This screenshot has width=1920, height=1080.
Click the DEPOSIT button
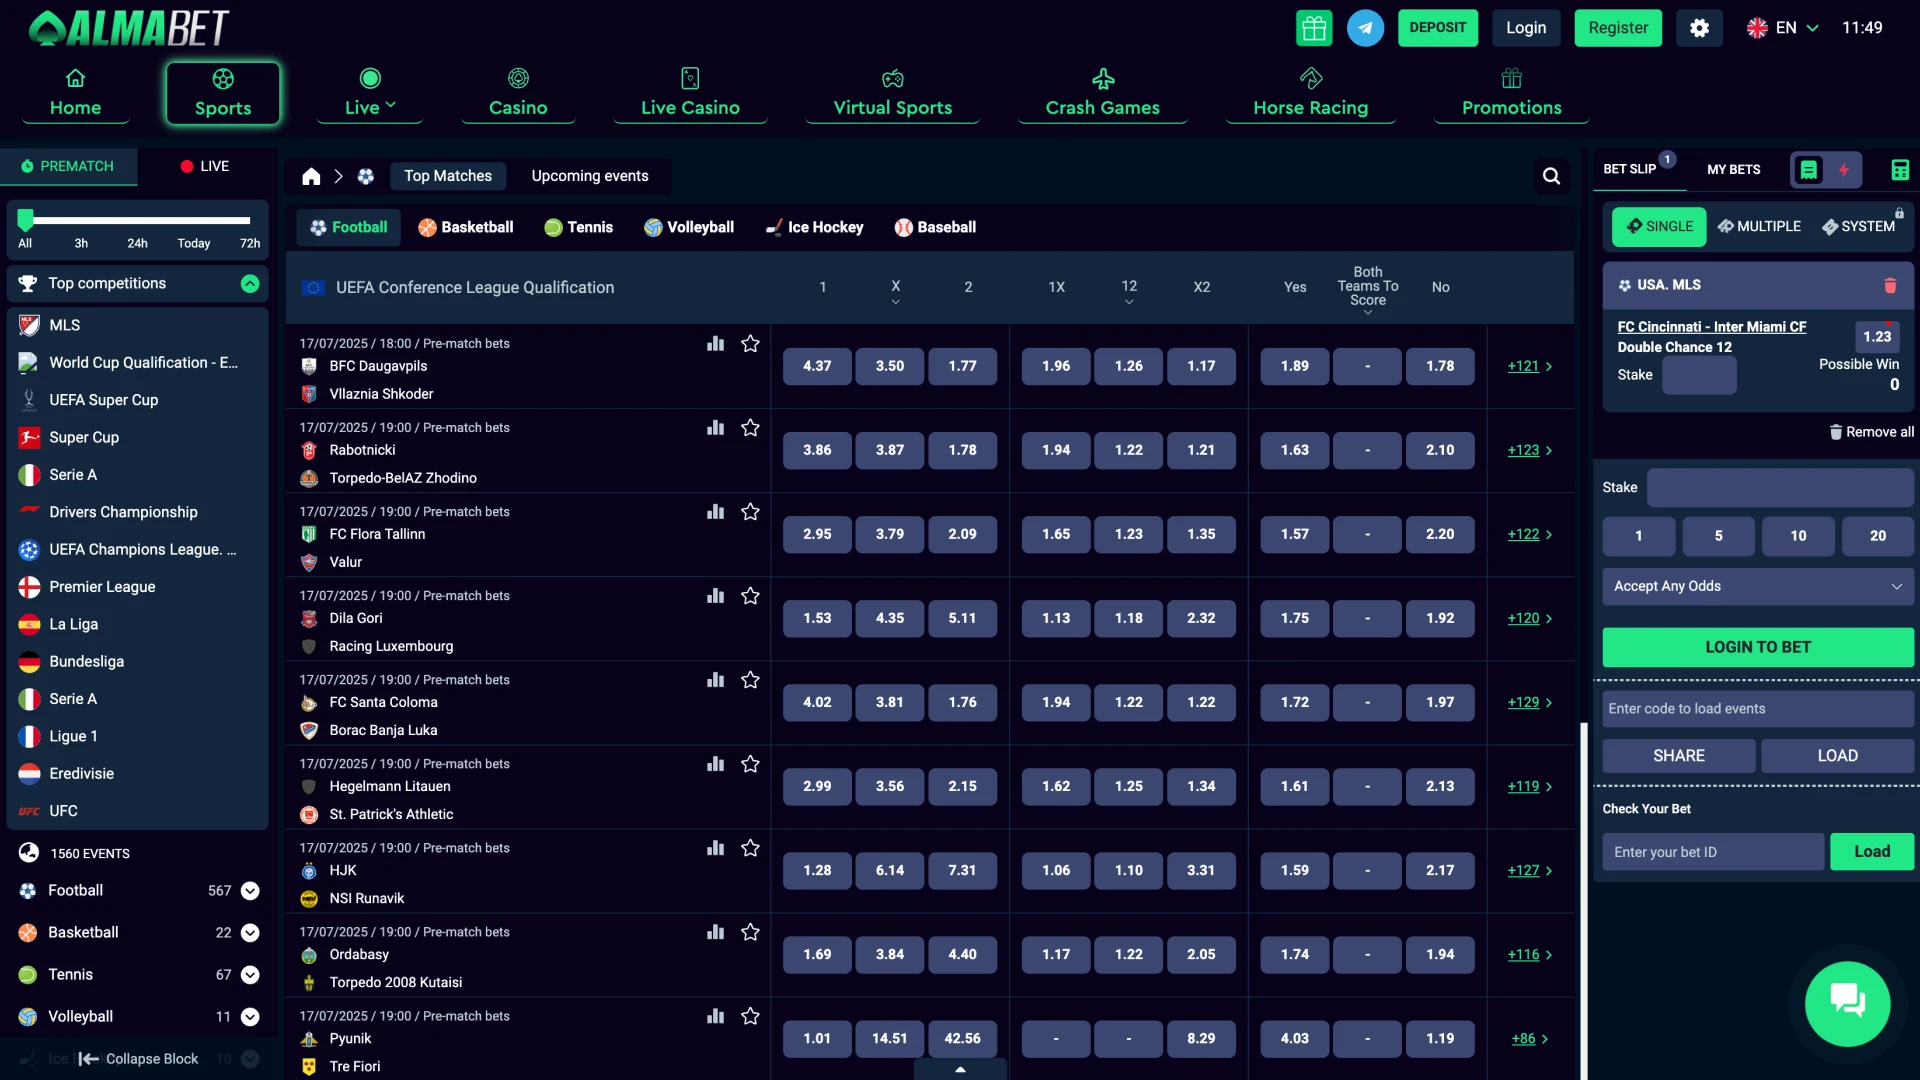[x=1437, y=28]
